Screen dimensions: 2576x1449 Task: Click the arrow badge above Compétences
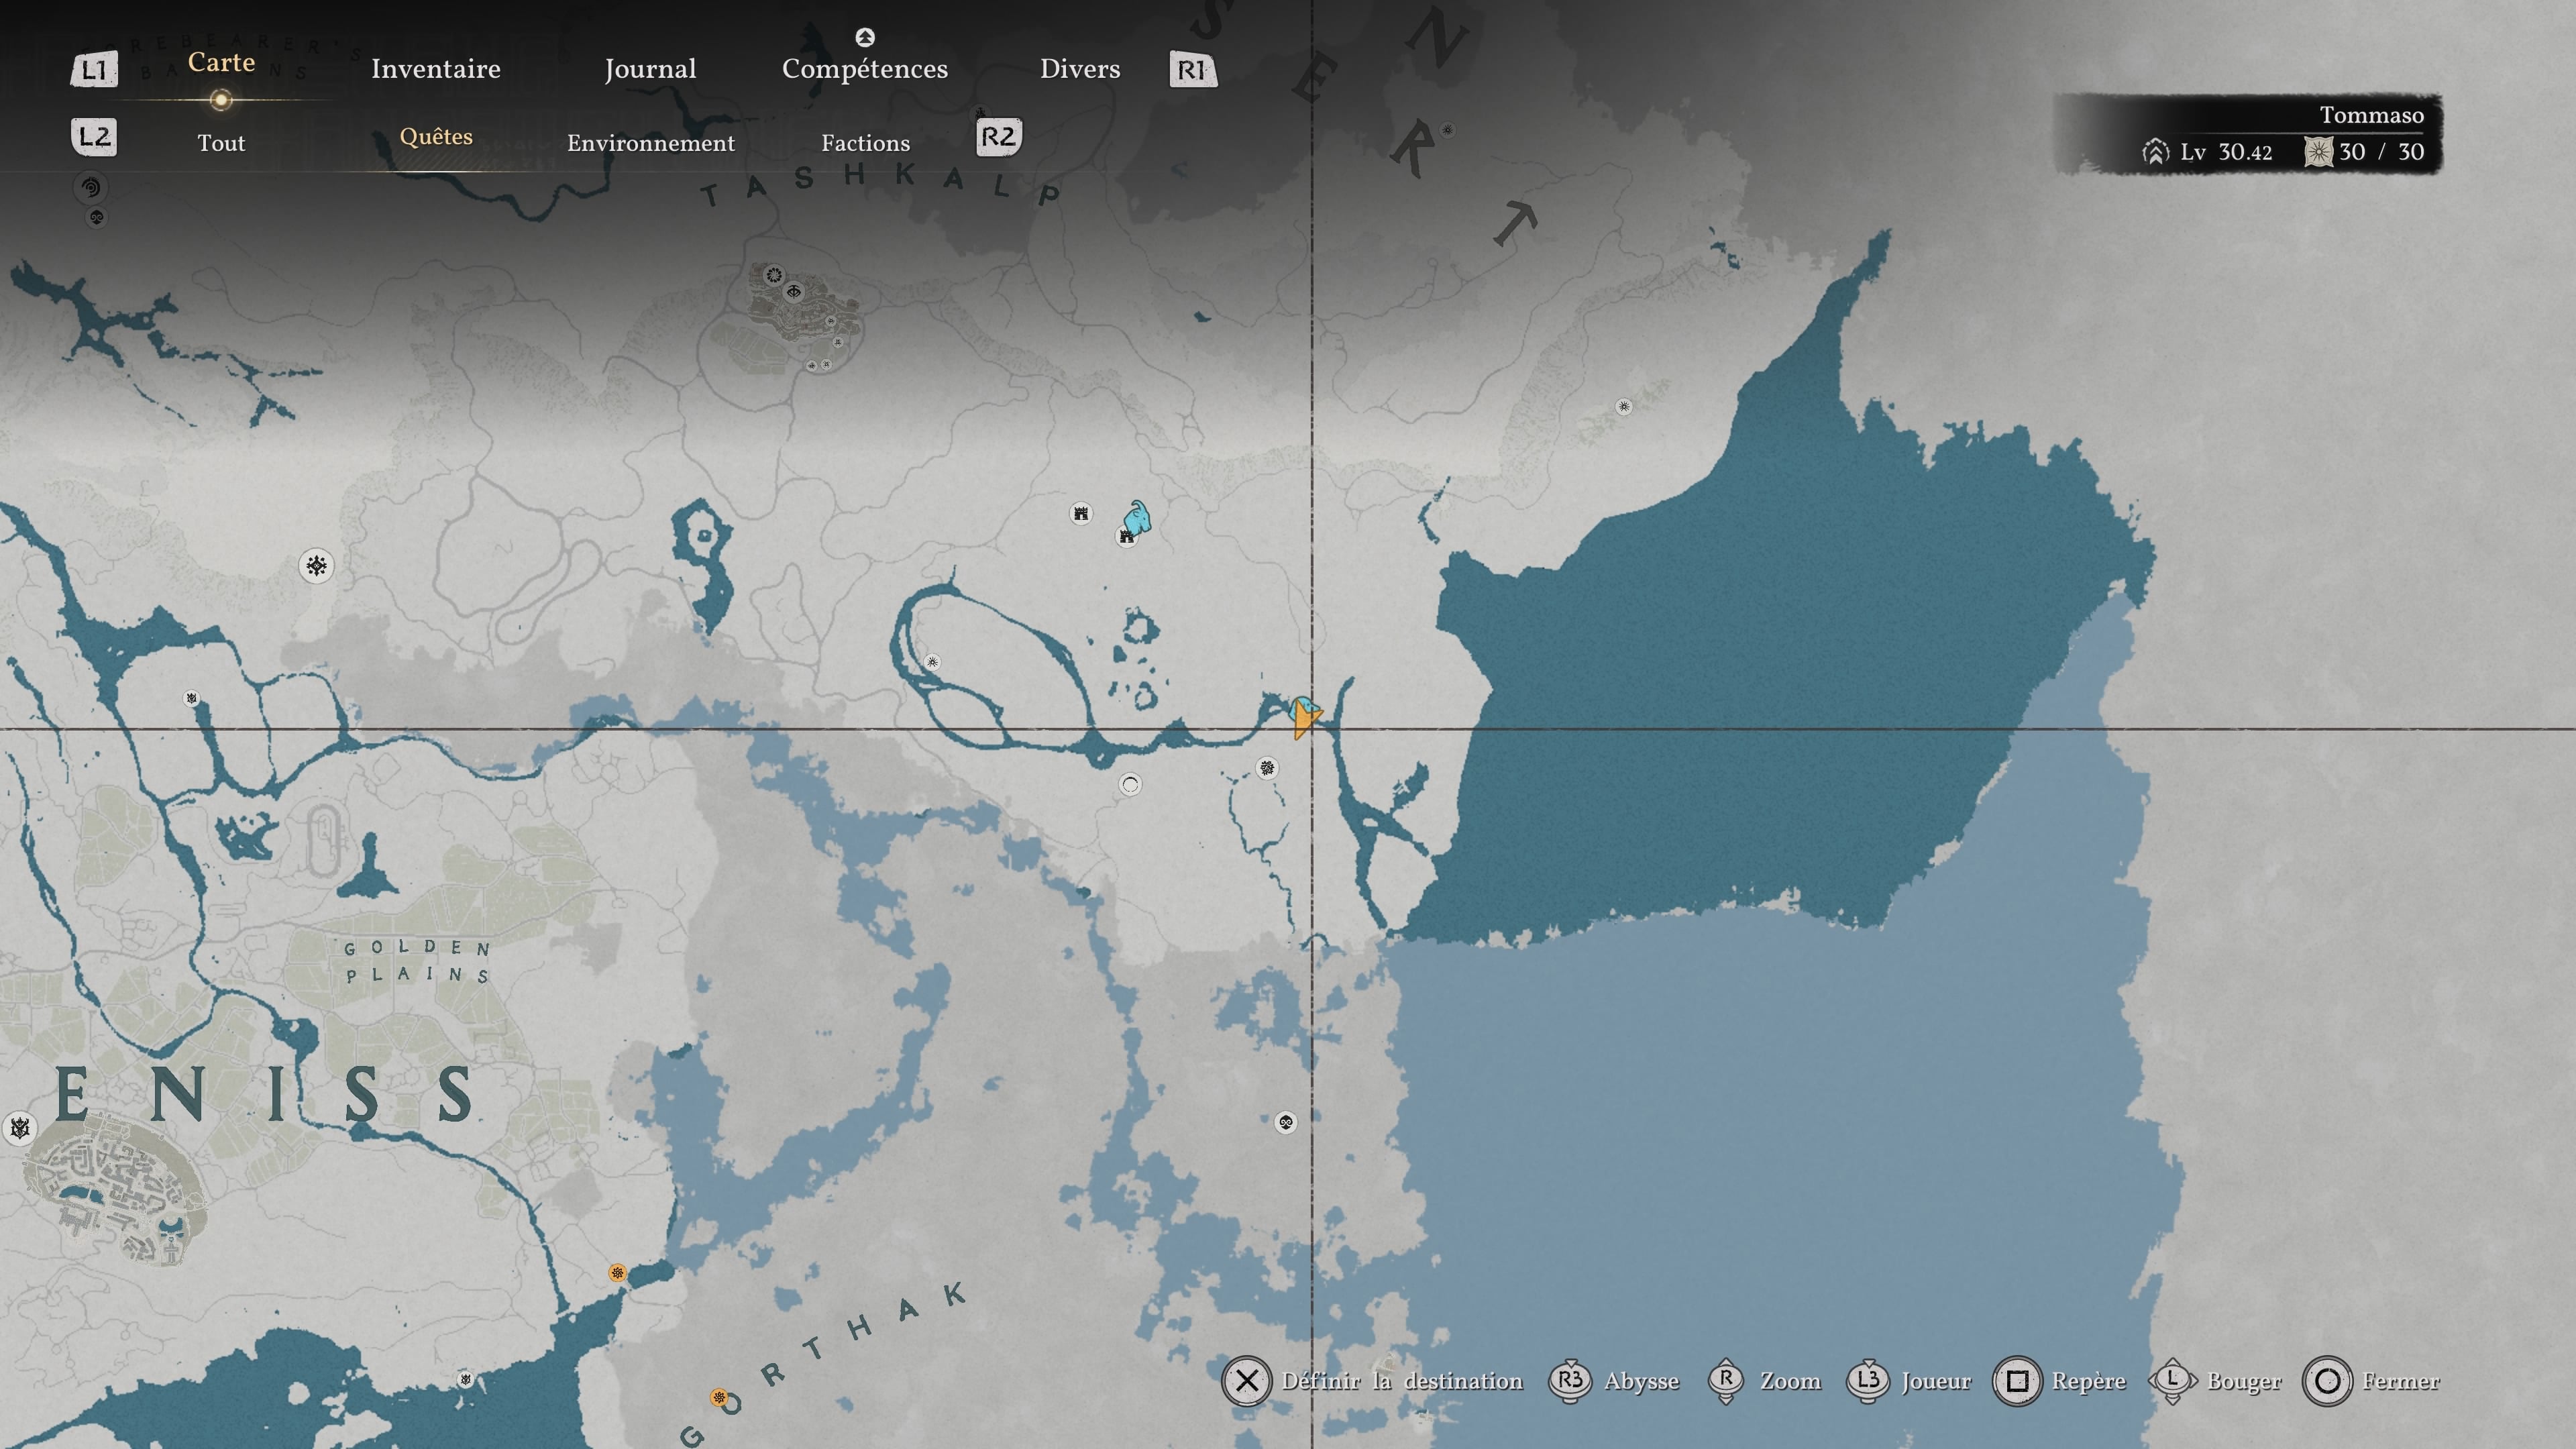click(x=865, y=37)
